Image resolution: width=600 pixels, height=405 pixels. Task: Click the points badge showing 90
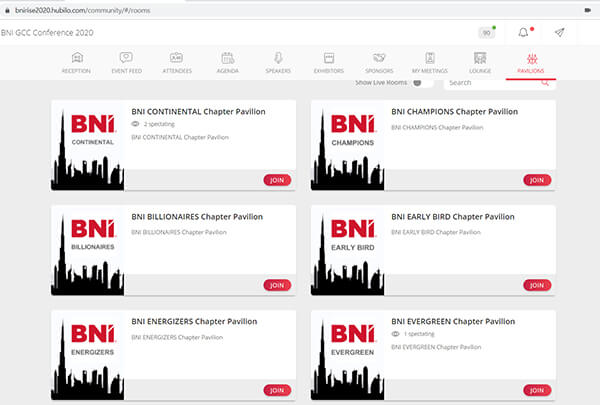coord(486,33)
